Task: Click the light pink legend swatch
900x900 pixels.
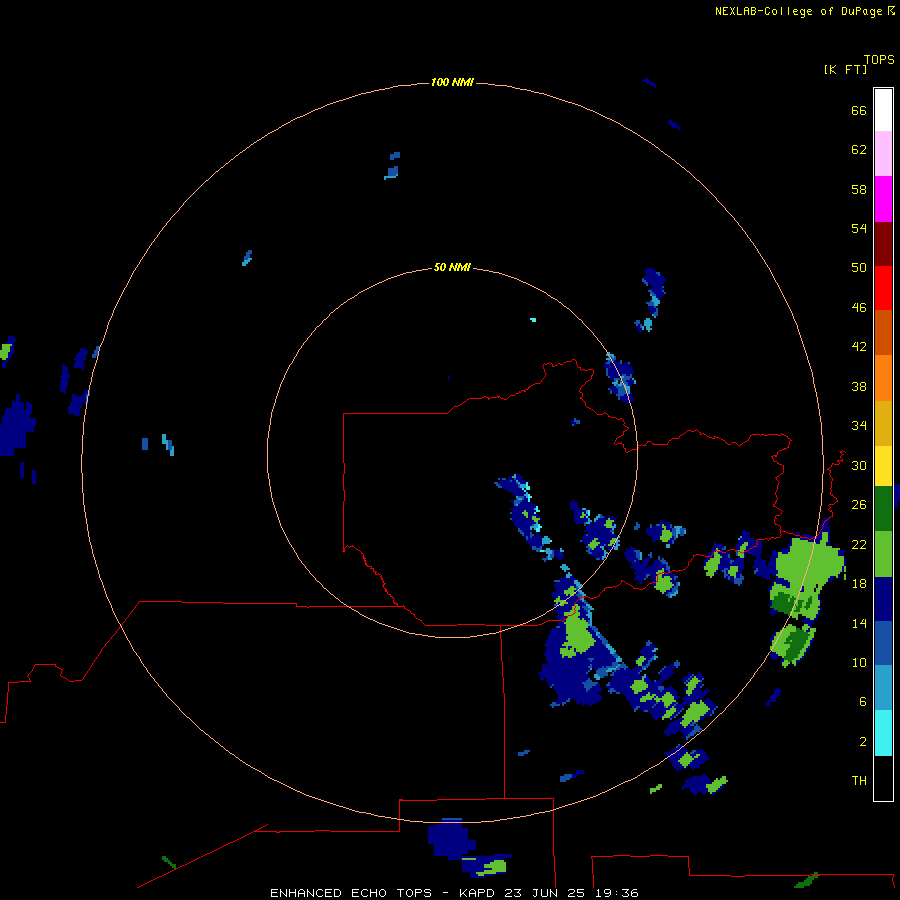Action: point(883,153)
